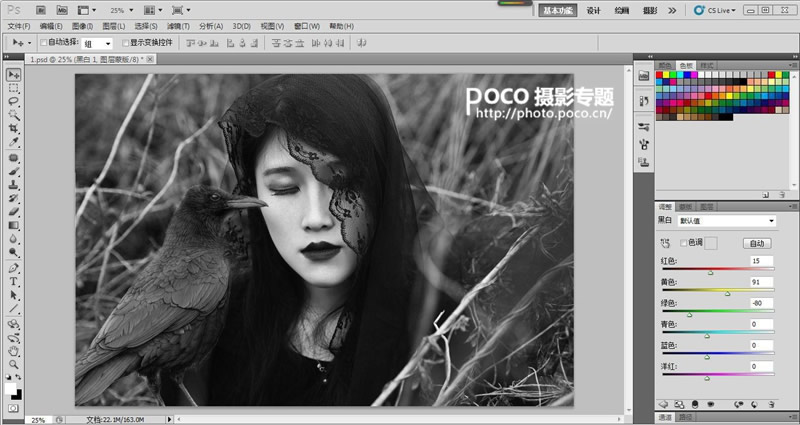Image resolution: width=800 pixels, height=425 pixels.
Task: Reset adjustment to defaults icon
Action: pyautogui.click(x=754, y=404)
